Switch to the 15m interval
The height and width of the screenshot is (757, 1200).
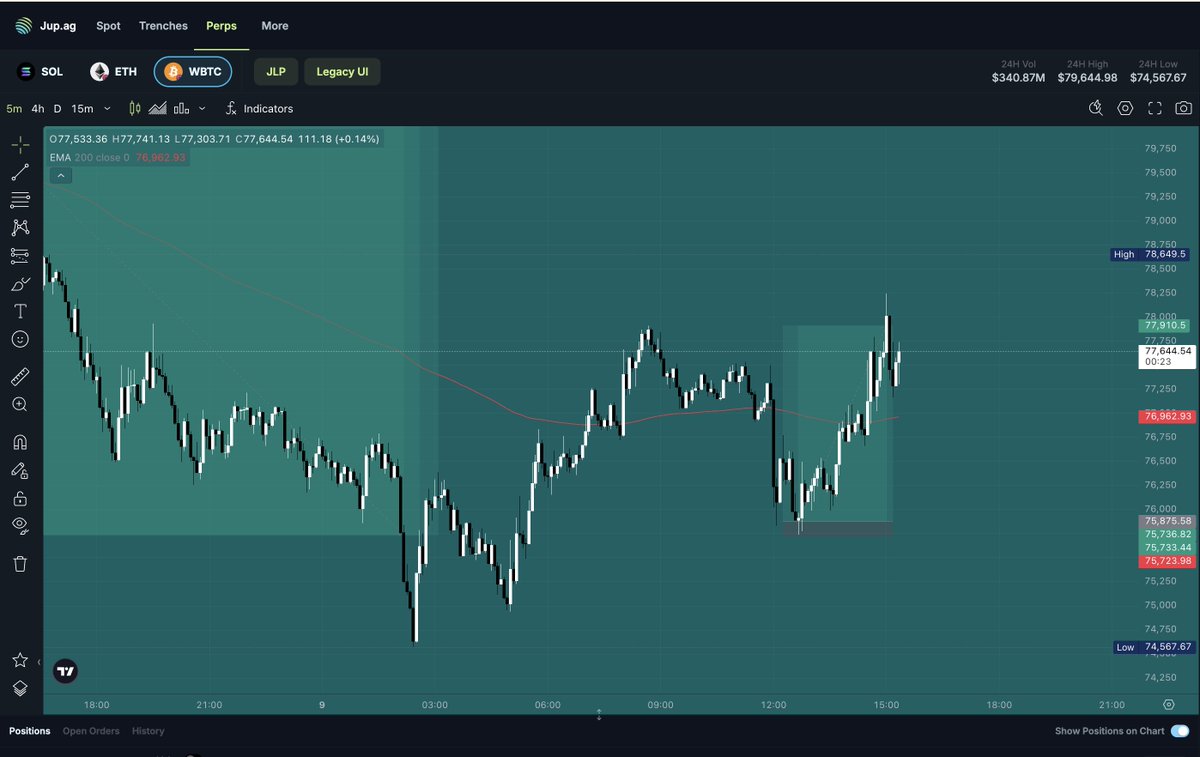[82, 108]
